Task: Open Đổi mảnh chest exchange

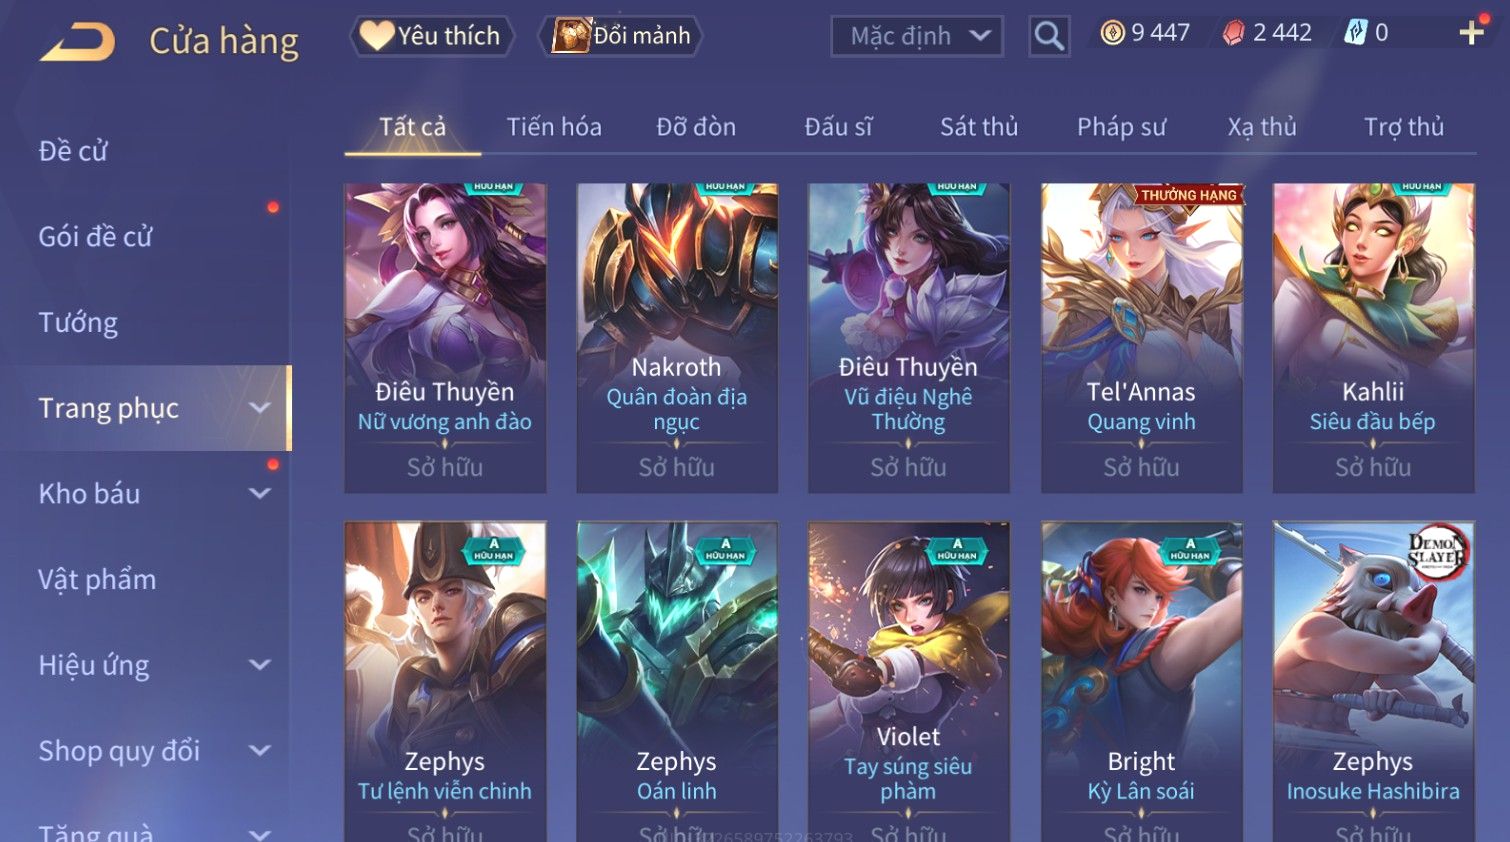Action: pos(622,36)
